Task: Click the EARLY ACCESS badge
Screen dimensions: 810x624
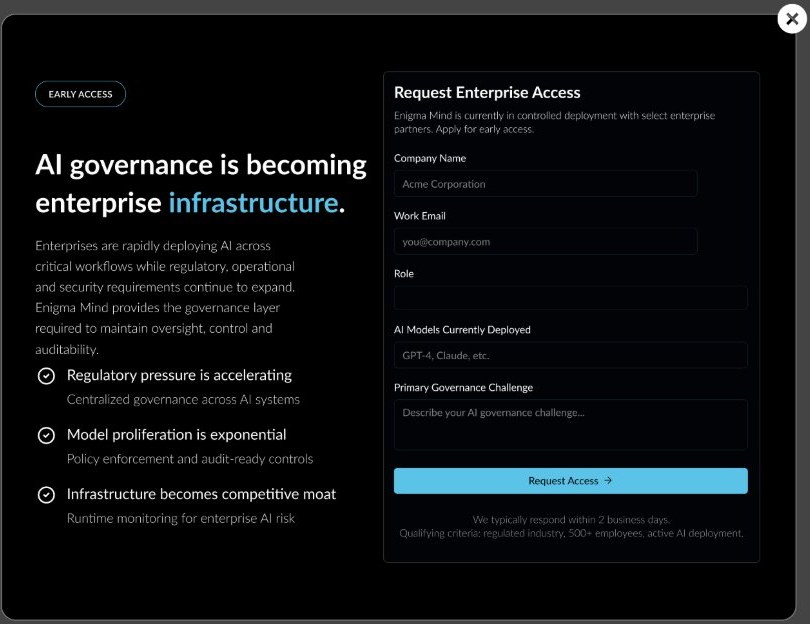Action: [x=80, y=94]
